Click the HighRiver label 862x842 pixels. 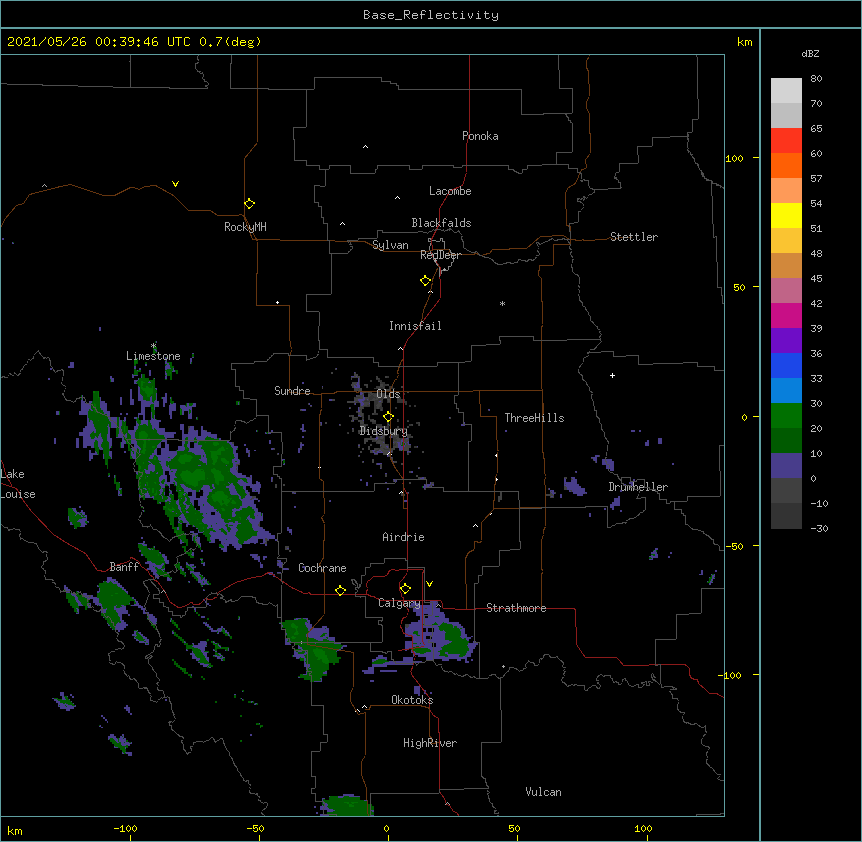click(x=430, y=743)
